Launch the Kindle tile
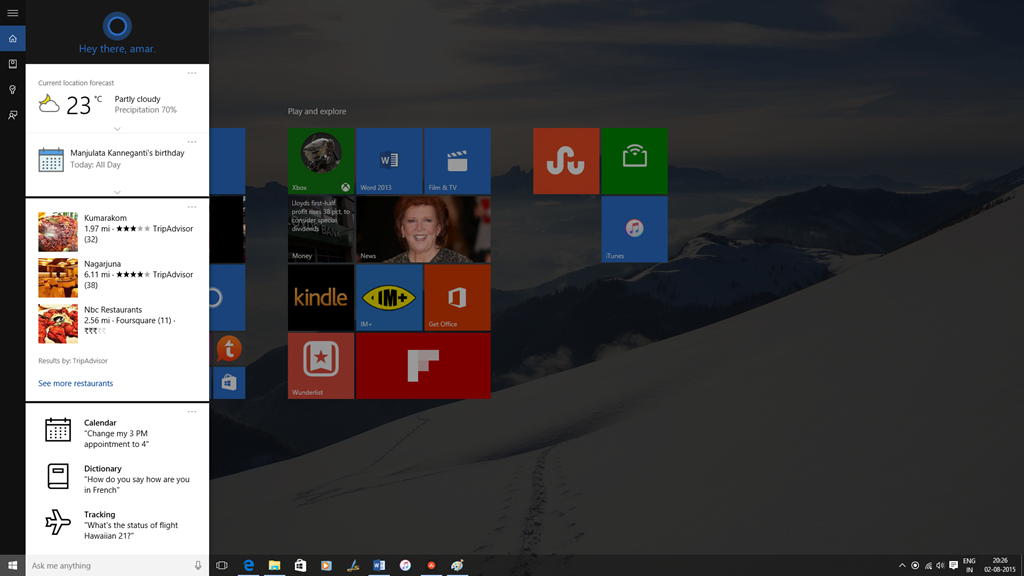This screenshot has width=1024, height=576. 321,298
